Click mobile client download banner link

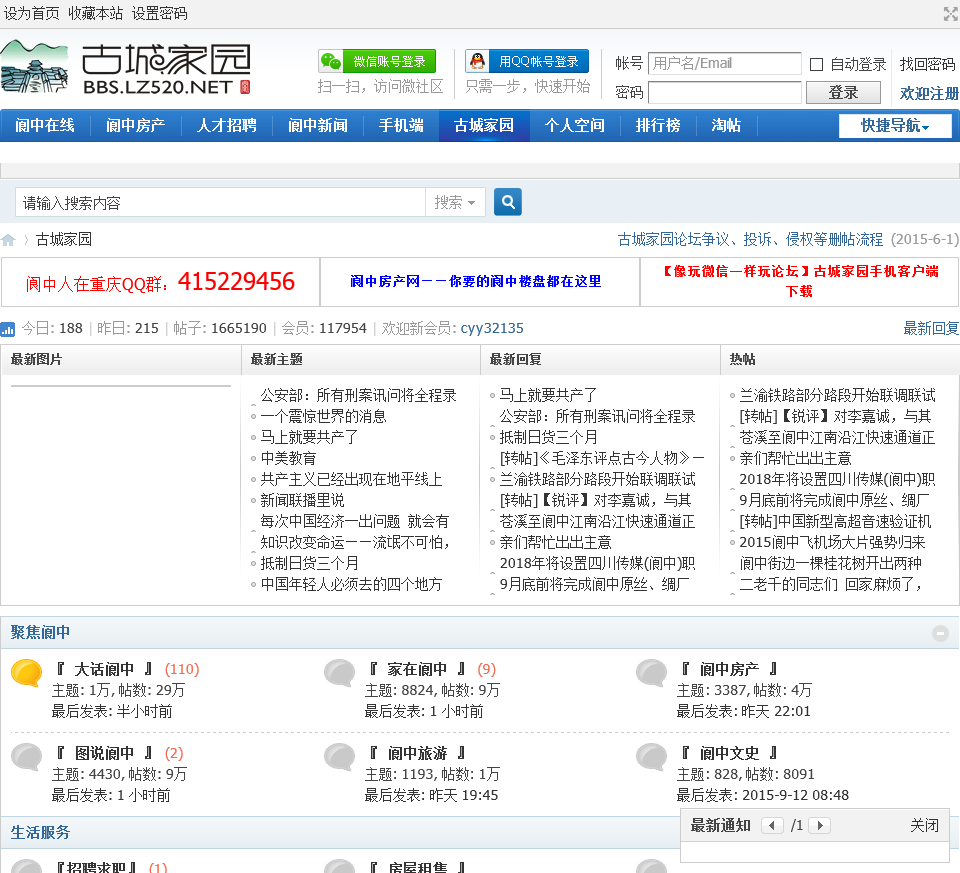pos(800,281)
